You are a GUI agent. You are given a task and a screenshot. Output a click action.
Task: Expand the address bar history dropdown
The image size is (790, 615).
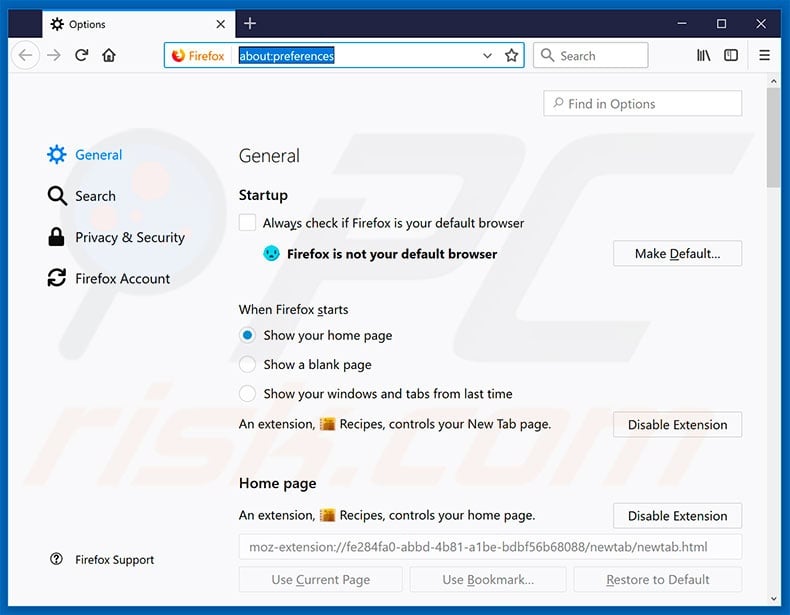click(487, 55)
